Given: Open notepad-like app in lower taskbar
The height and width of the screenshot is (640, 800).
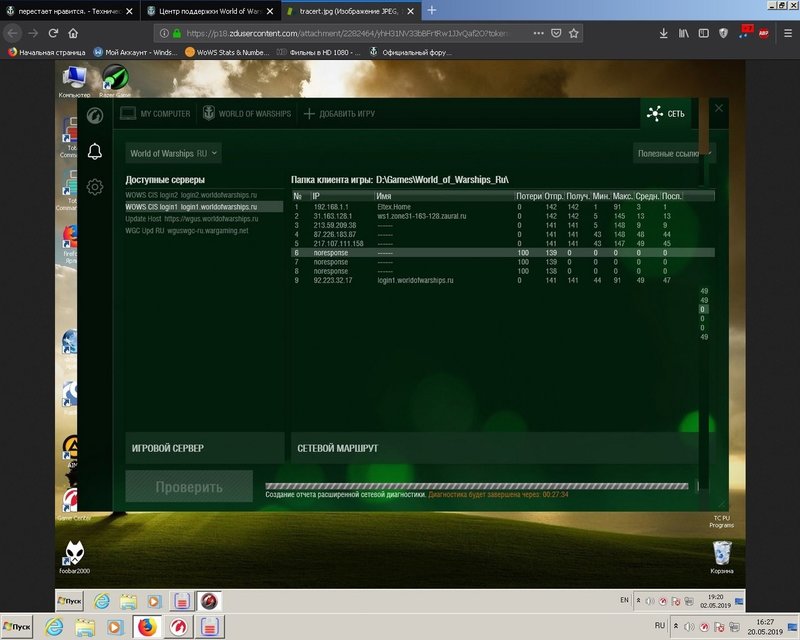Looking at the screenshot, I should coord(209,626).
